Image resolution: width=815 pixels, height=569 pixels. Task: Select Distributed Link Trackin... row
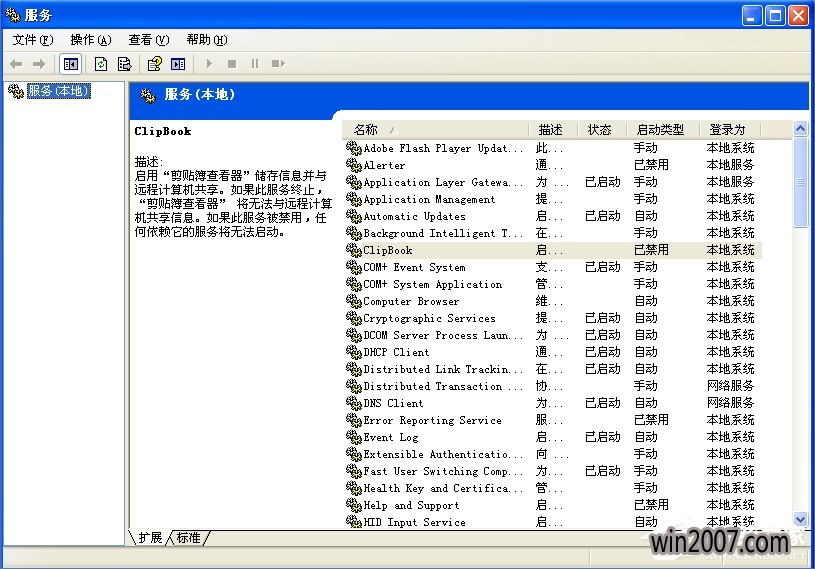(x=553, y=369)
